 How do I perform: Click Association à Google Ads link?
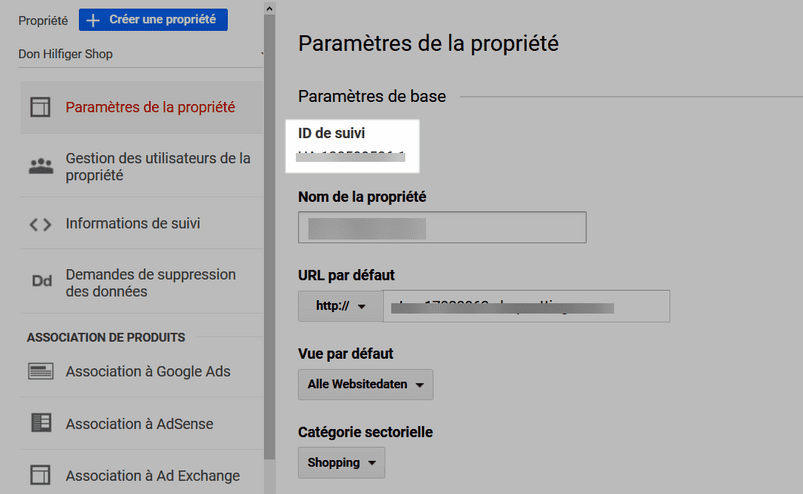tap(148, 372)
